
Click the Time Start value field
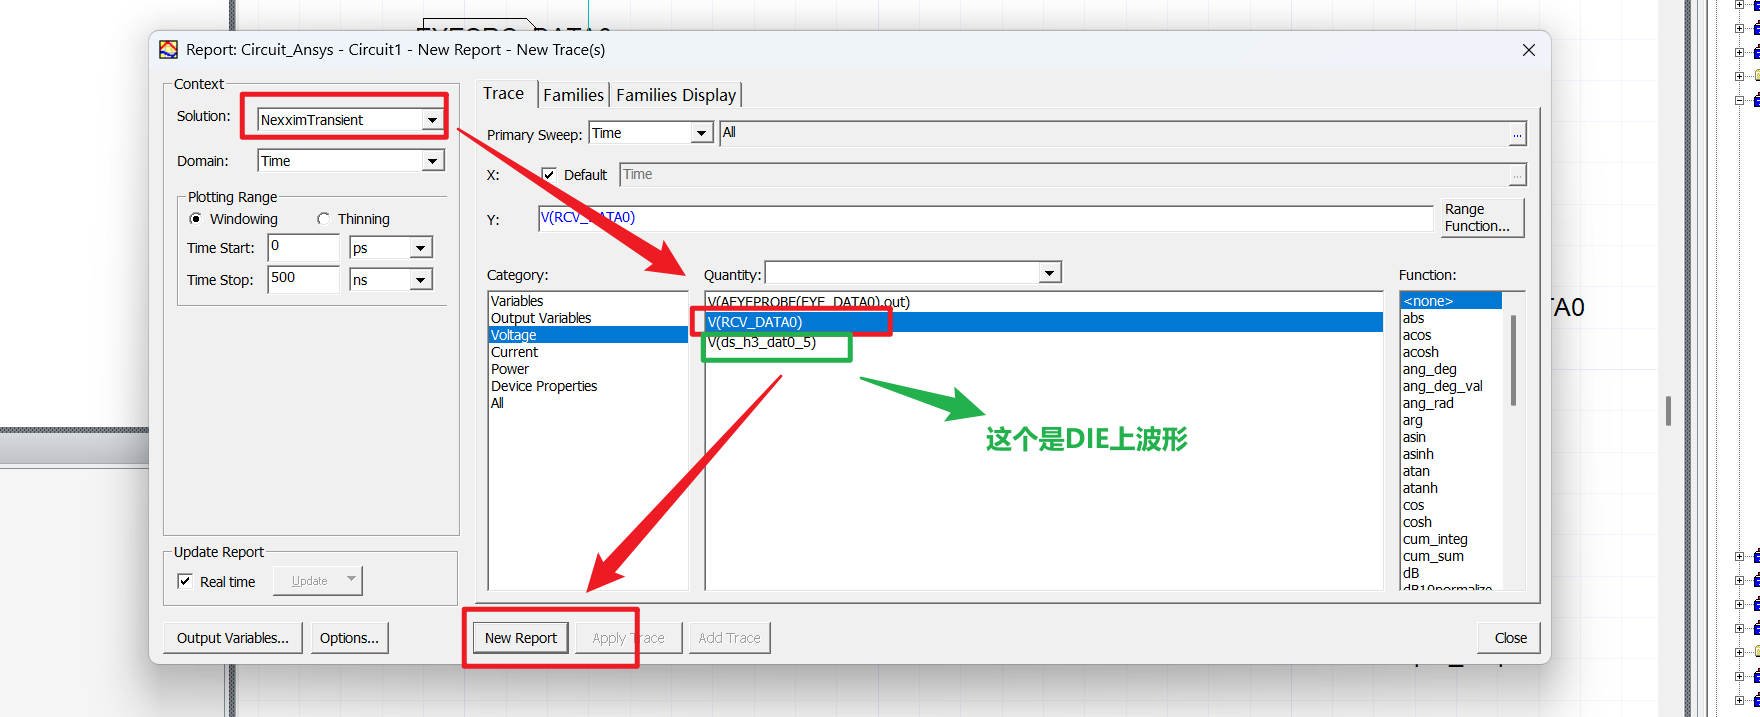click(x=304, y=247)
